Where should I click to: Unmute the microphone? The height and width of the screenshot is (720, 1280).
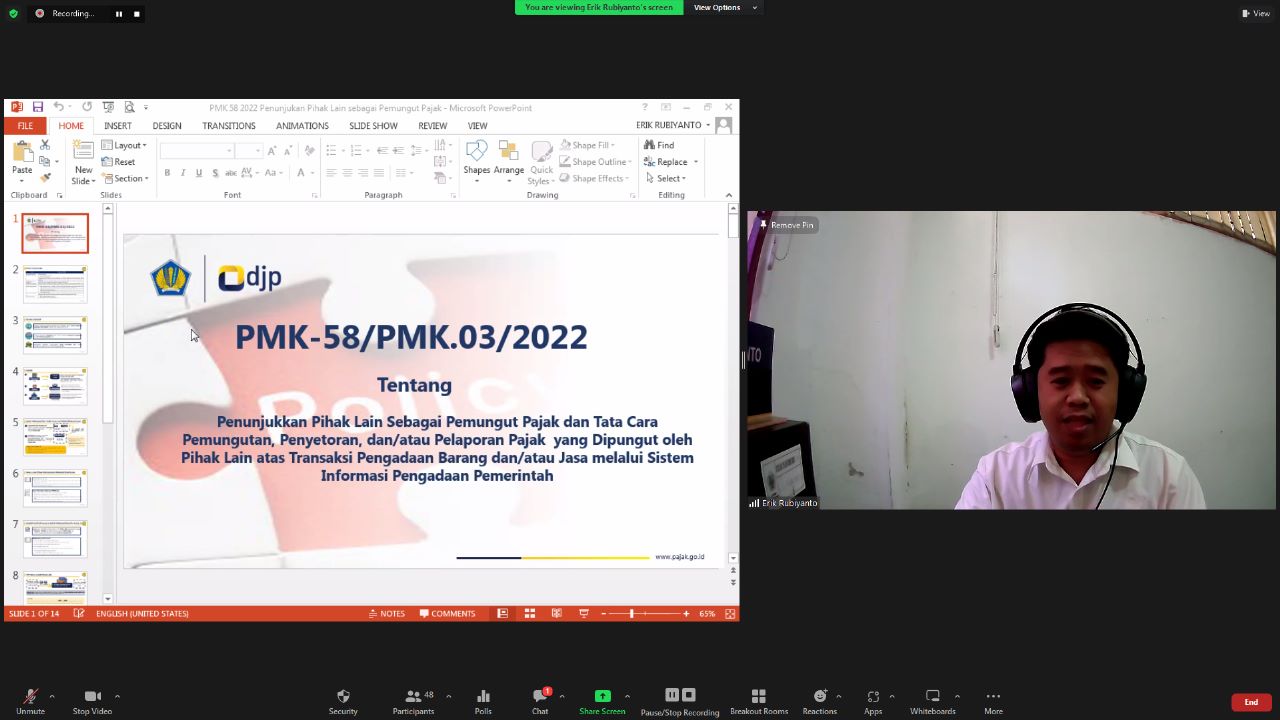[x=30, y=701]
